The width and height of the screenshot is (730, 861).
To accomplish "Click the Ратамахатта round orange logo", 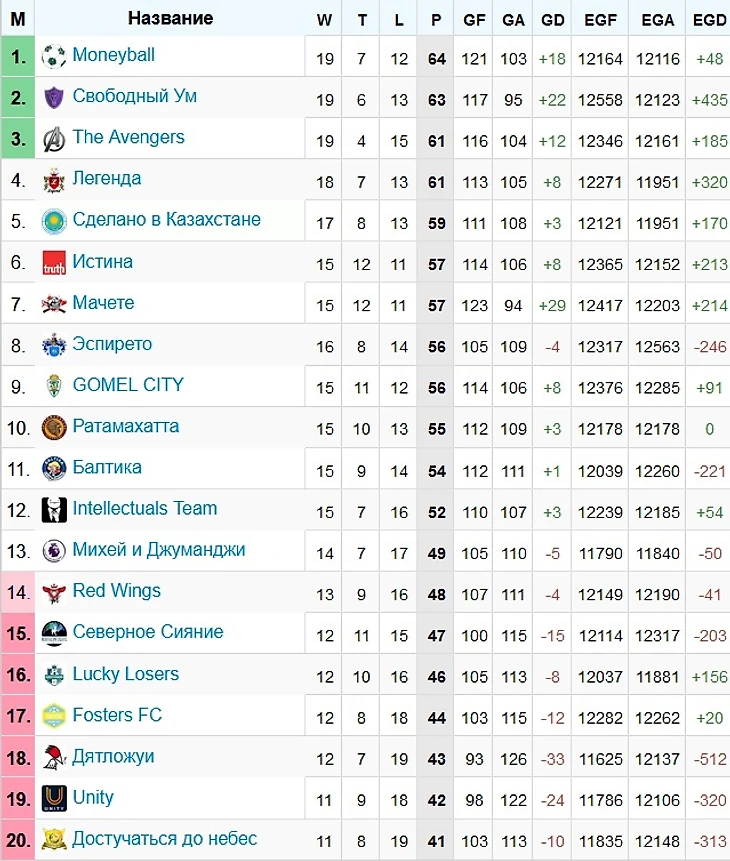I will pyautogui.click(x=54, y=428).
